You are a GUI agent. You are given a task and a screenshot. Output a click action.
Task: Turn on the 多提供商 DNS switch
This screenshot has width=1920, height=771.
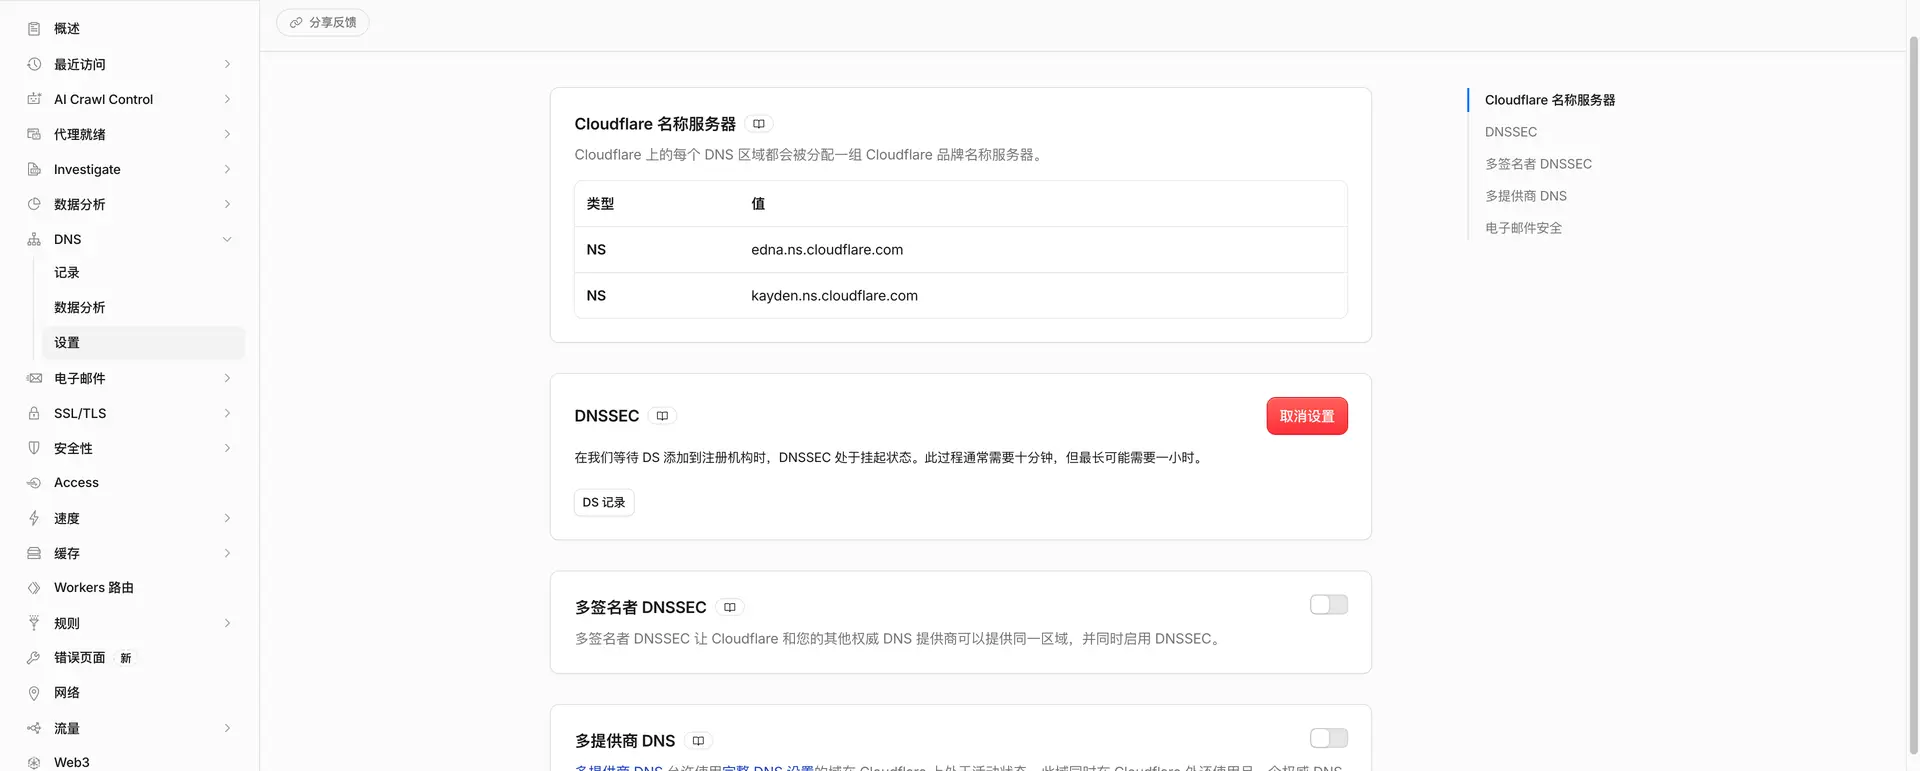coord(1329,738)
